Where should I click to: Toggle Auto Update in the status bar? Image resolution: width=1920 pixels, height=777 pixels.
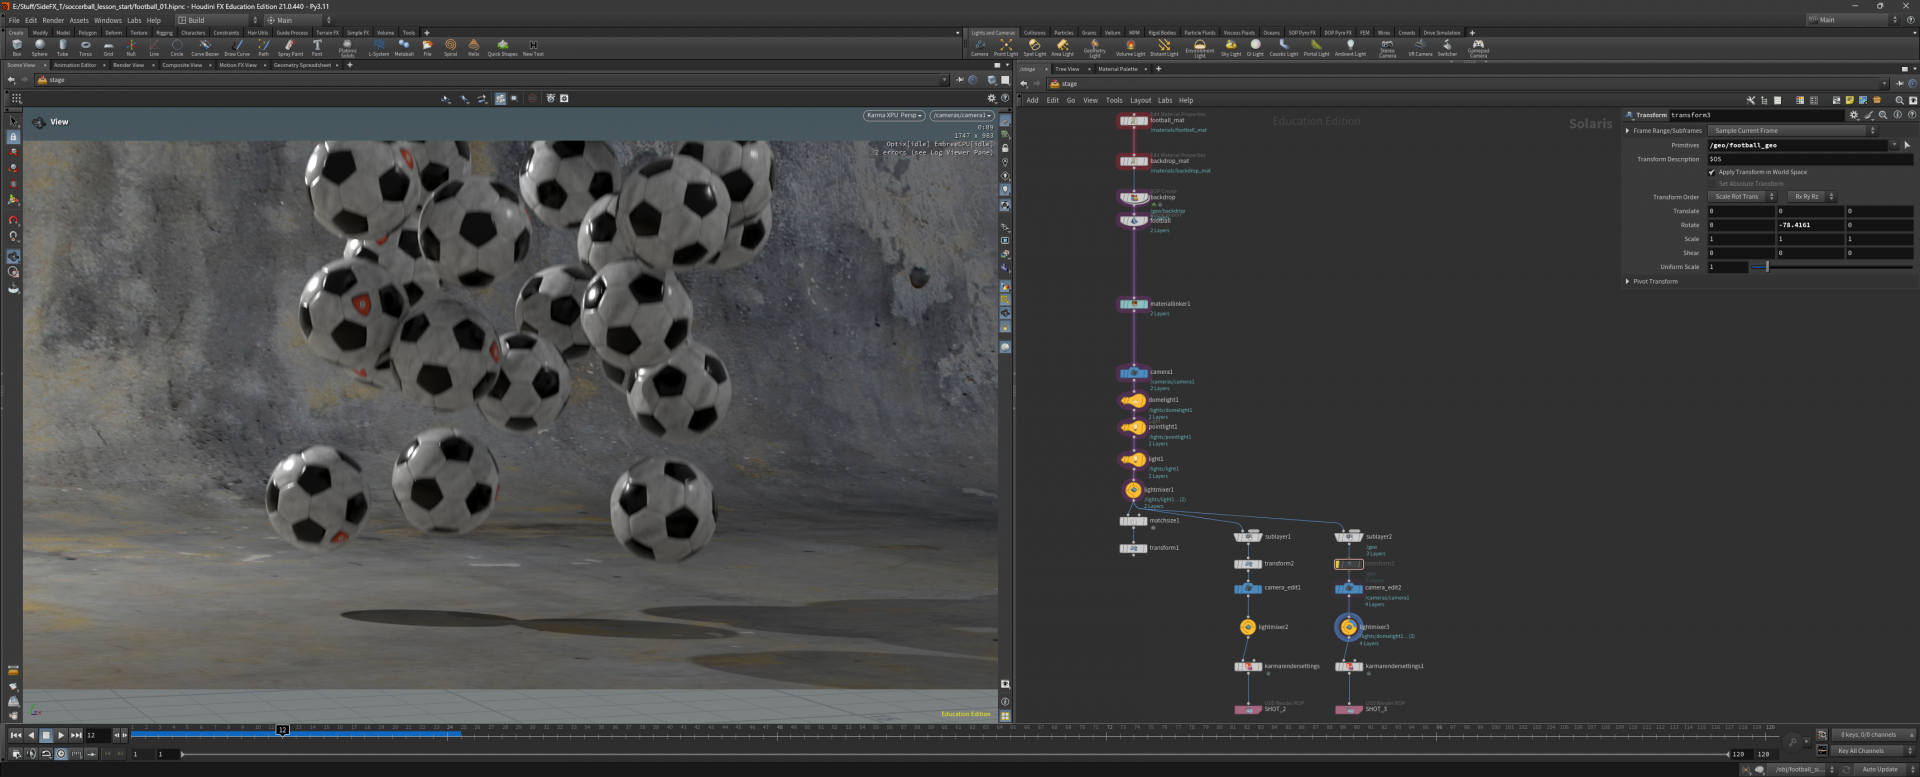coord(1879,769)
